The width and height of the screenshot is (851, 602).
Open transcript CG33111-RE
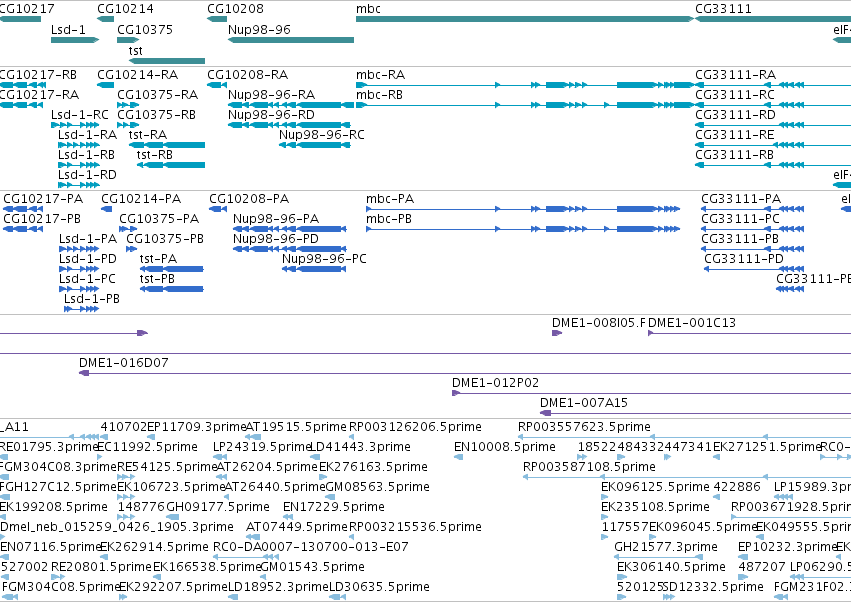click(773, 145)
